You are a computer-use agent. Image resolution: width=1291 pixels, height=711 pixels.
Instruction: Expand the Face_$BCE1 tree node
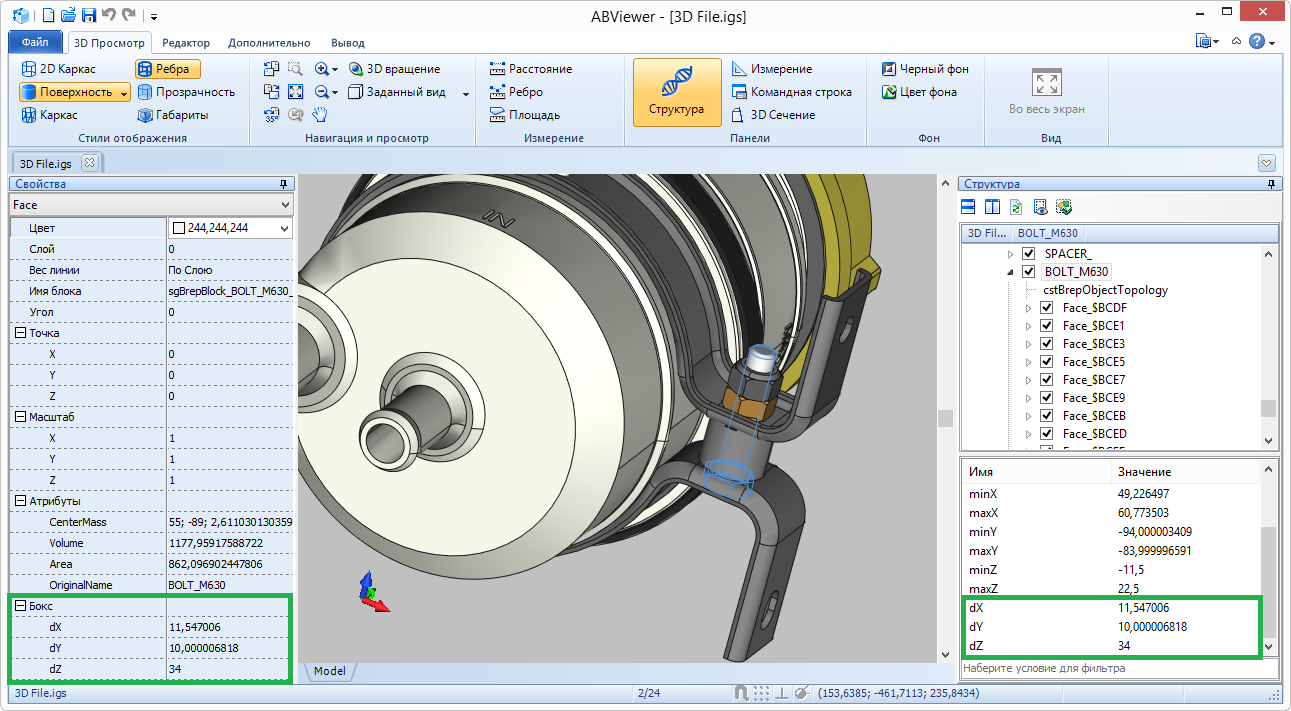[x=1028, y=326]
